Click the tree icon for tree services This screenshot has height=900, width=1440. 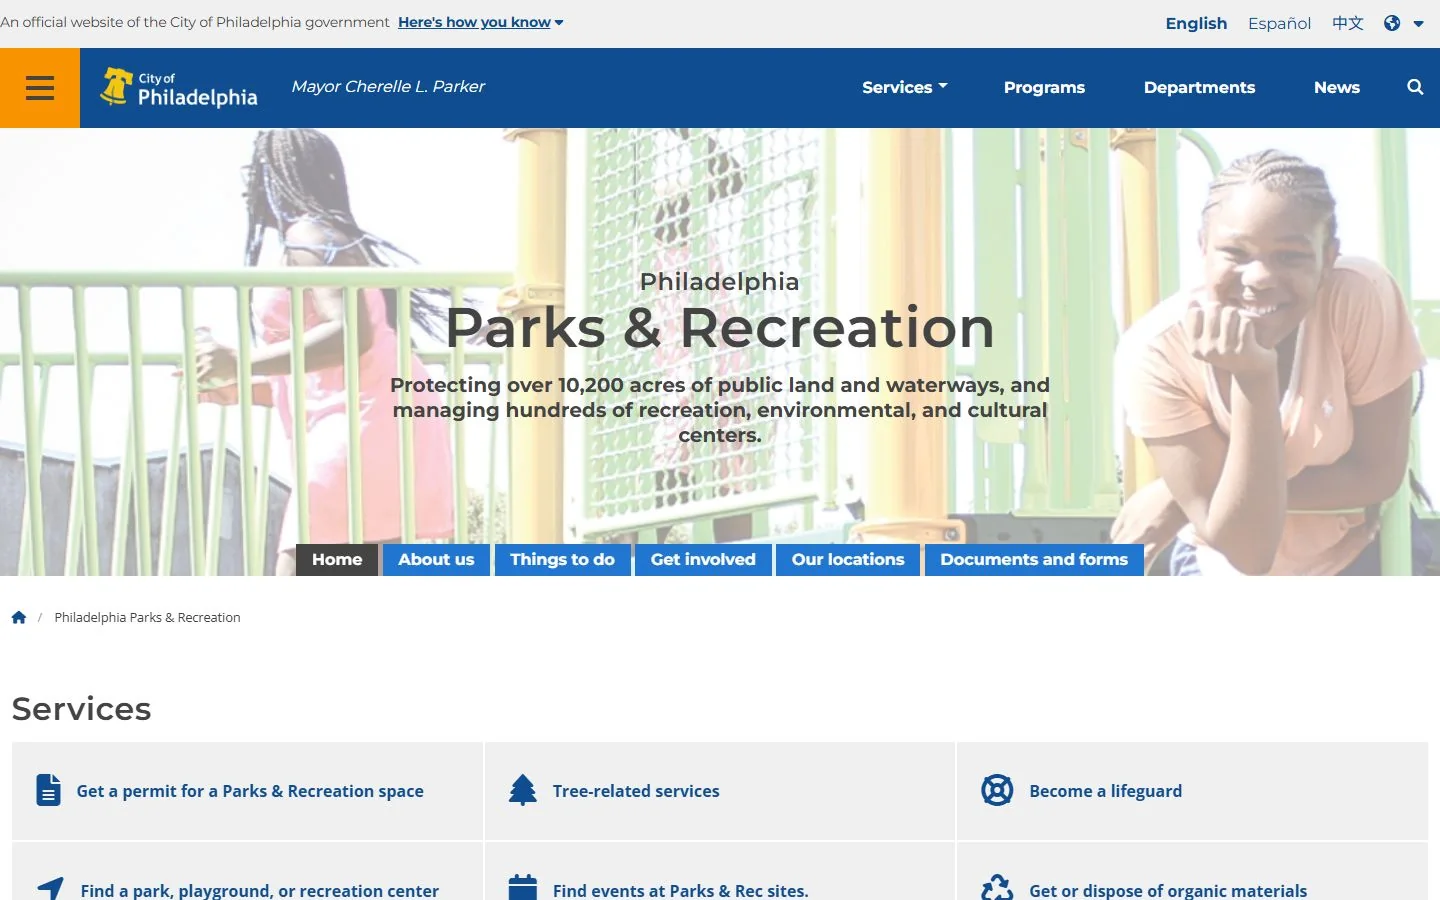pyautogui.click(x=523, y=790)
